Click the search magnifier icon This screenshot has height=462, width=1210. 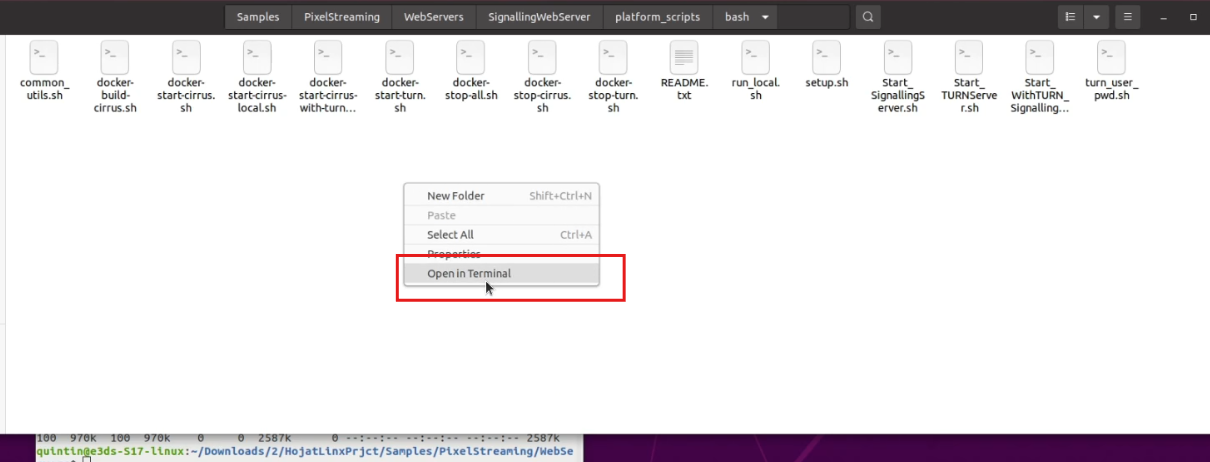pos(868,17)
